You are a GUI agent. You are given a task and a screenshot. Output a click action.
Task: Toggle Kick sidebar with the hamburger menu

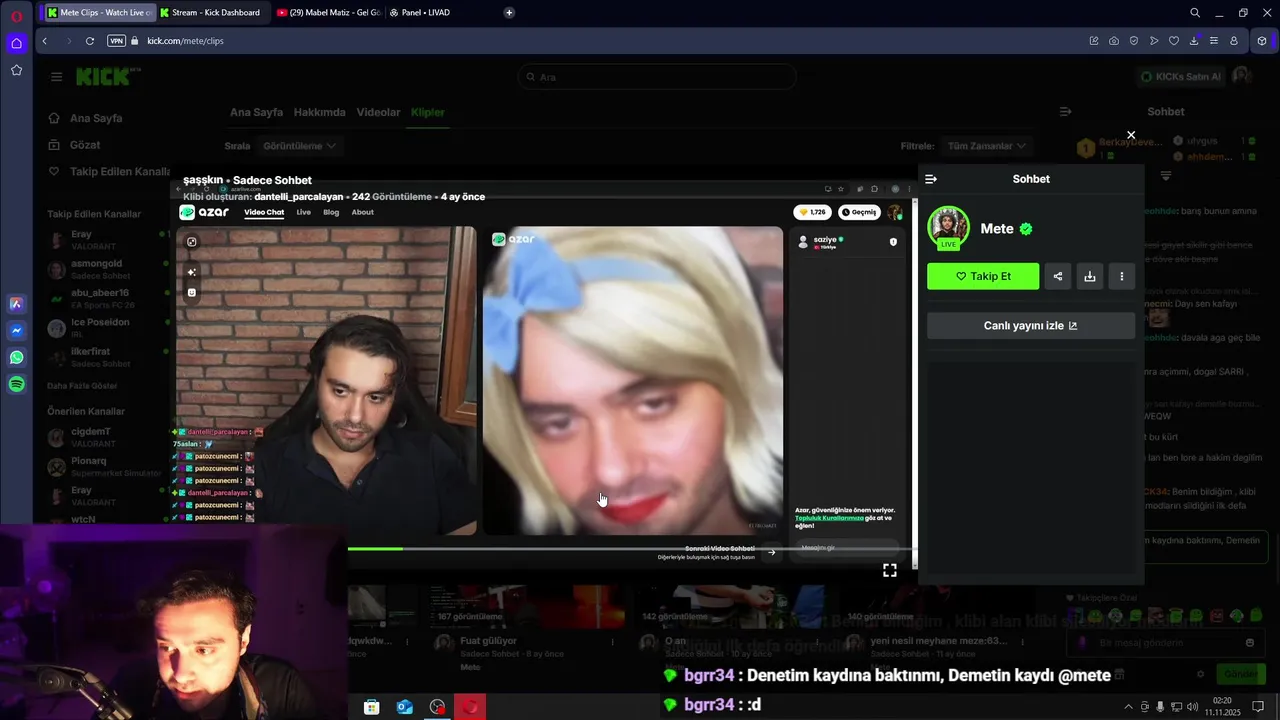click(56, 77)
